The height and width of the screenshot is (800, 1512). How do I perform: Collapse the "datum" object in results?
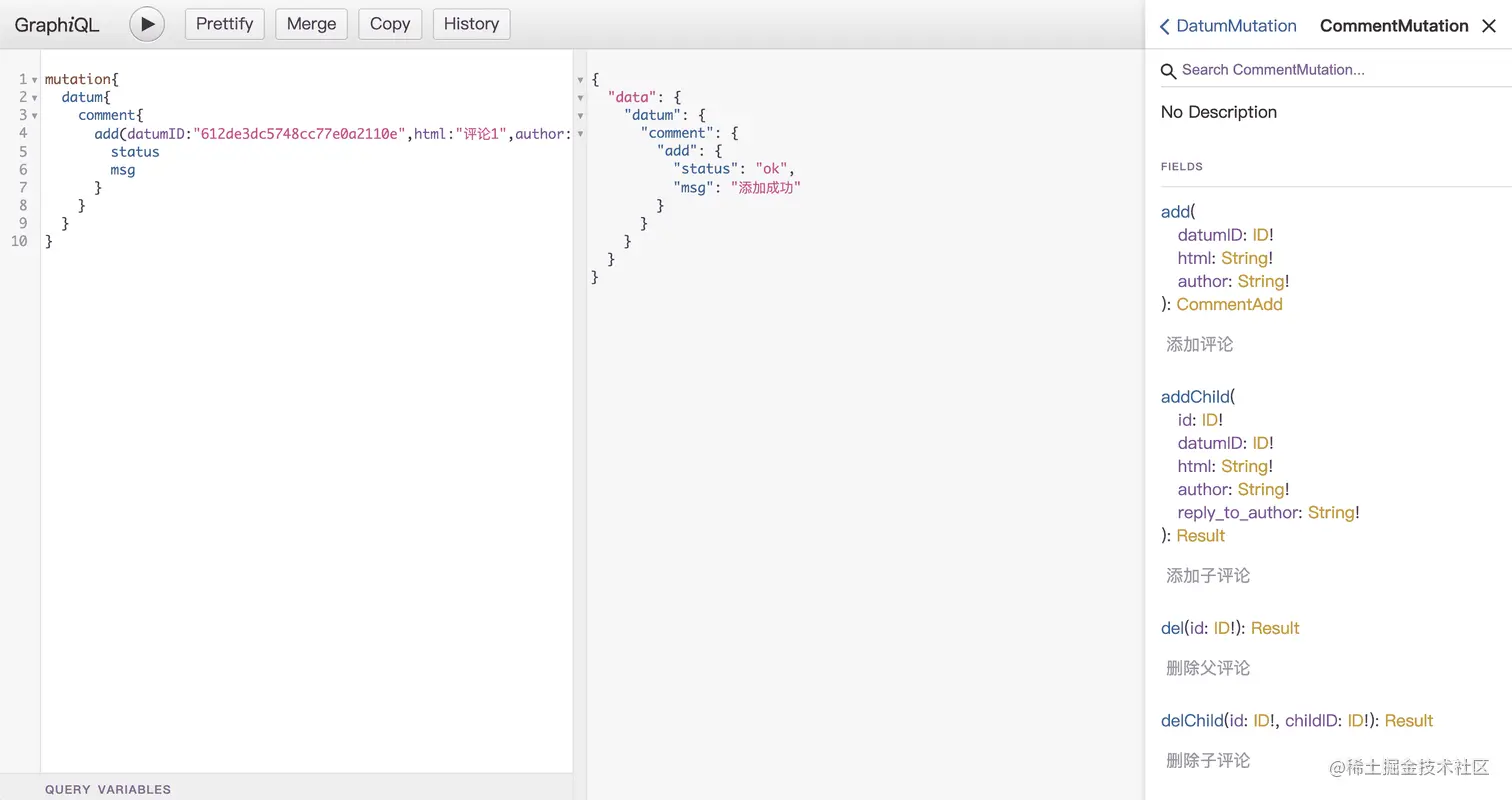(x=580, y=115)
